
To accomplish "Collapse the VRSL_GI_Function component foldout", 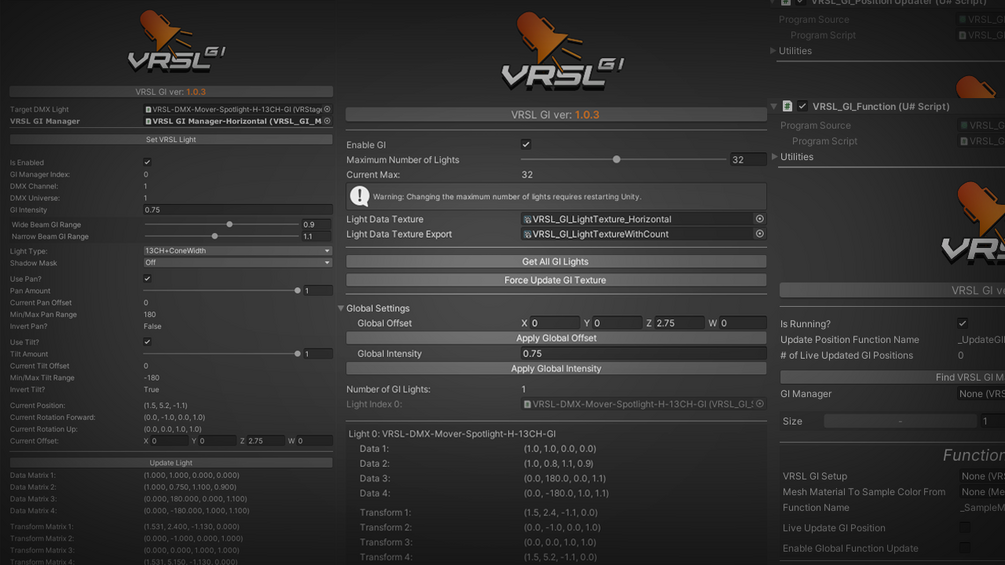I will pos(774,106).
